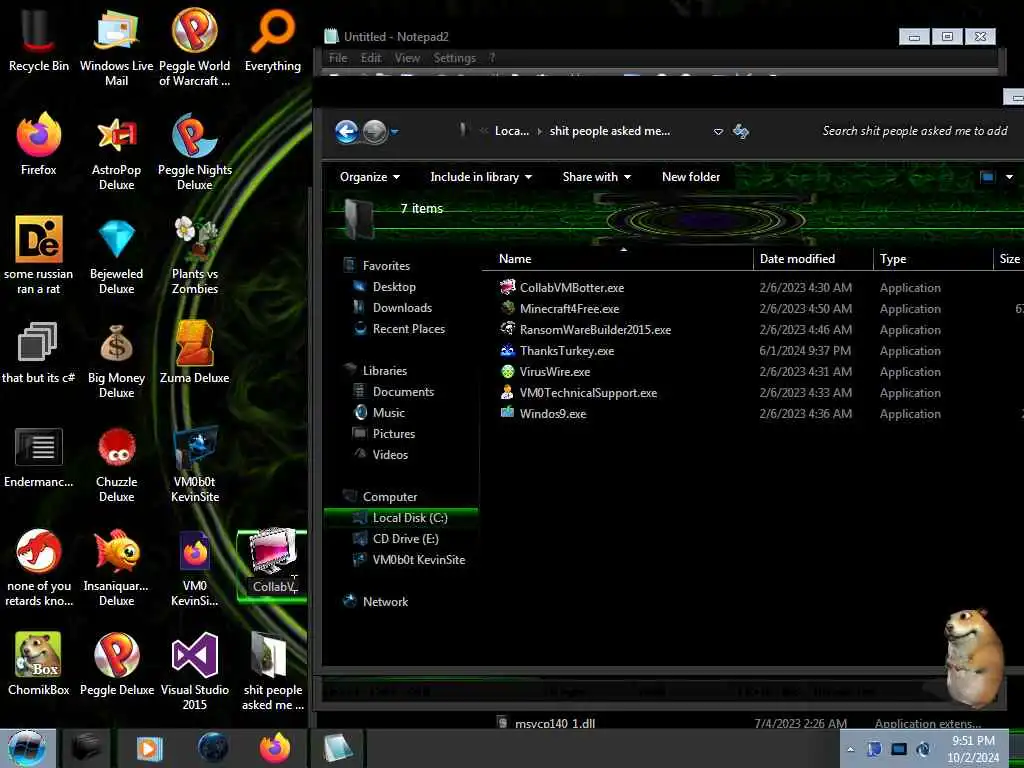Screen dimensions: 1024x768
Task: Open Notepad2 Edit menu
Action: click(371, 58)
